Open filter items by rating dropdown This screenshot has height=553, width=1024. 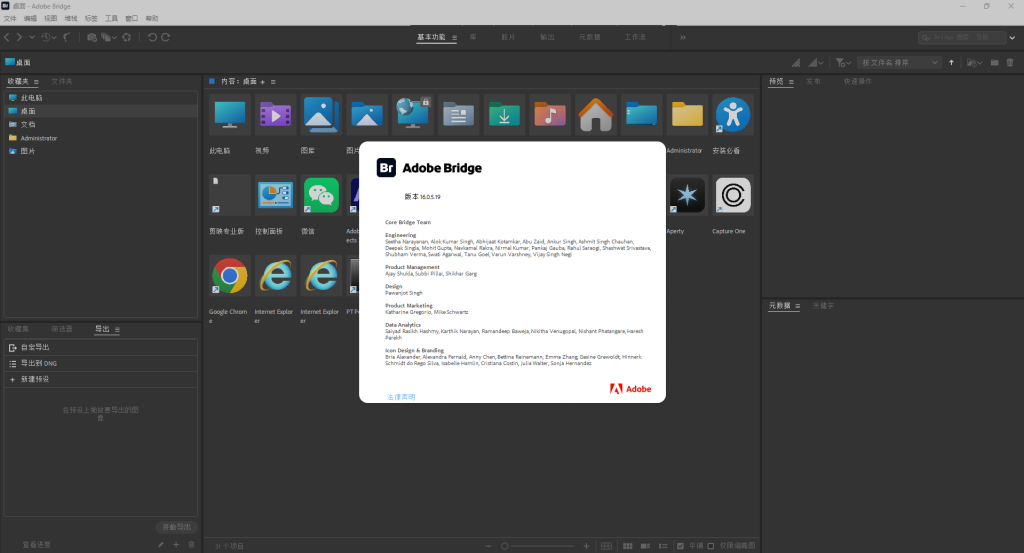pyautogui.click(x=843, y=63)
